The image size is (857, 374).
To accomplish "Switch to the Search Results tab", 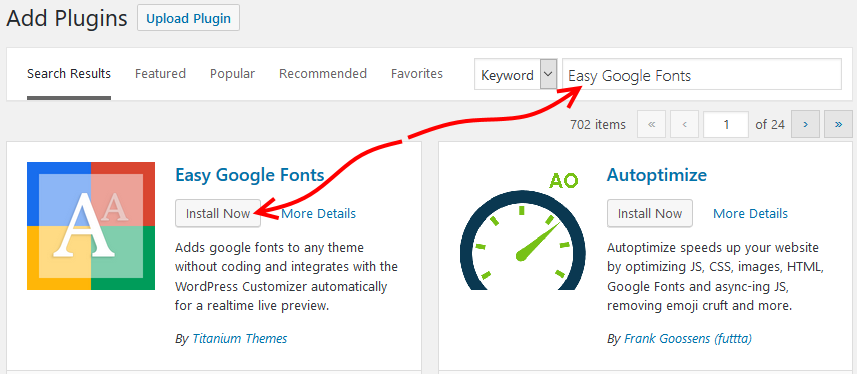I will tap(69, 74).
